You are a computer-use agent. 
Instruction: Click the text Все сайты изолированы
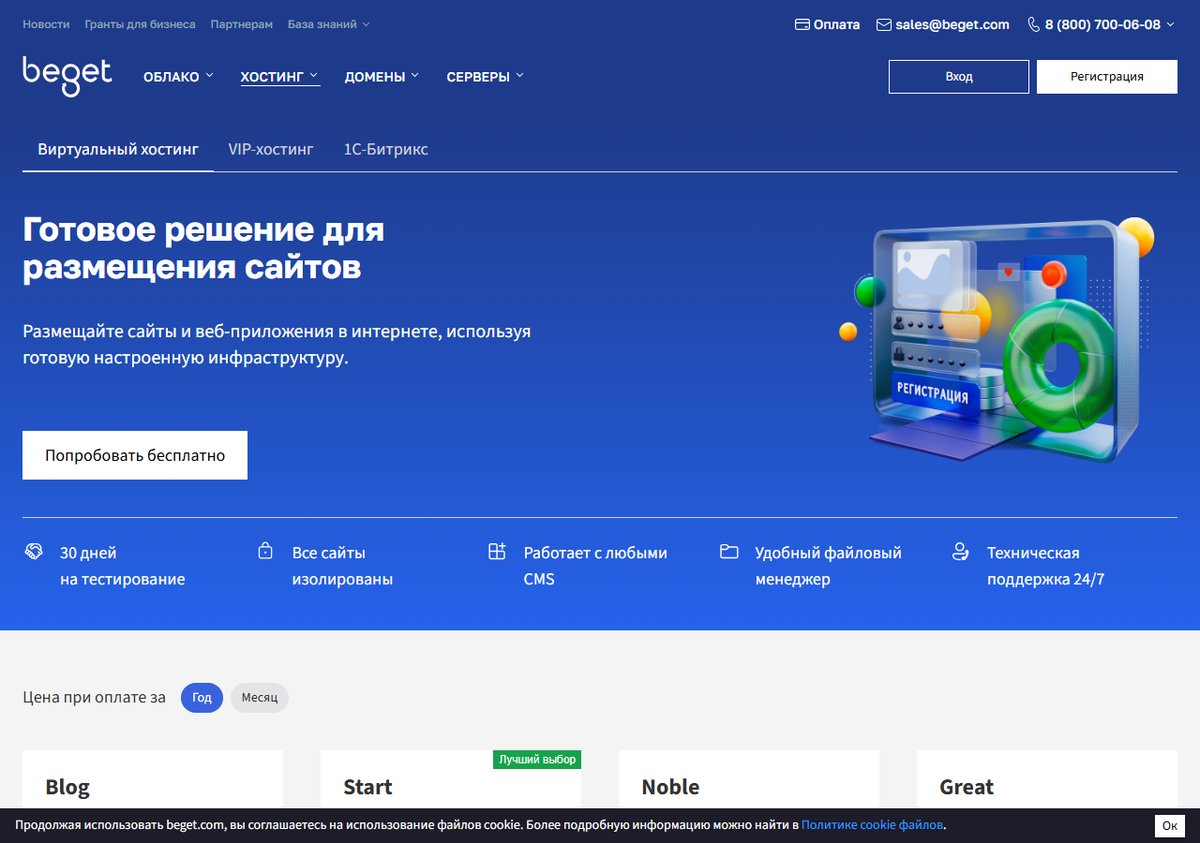[x=342, y=565]
